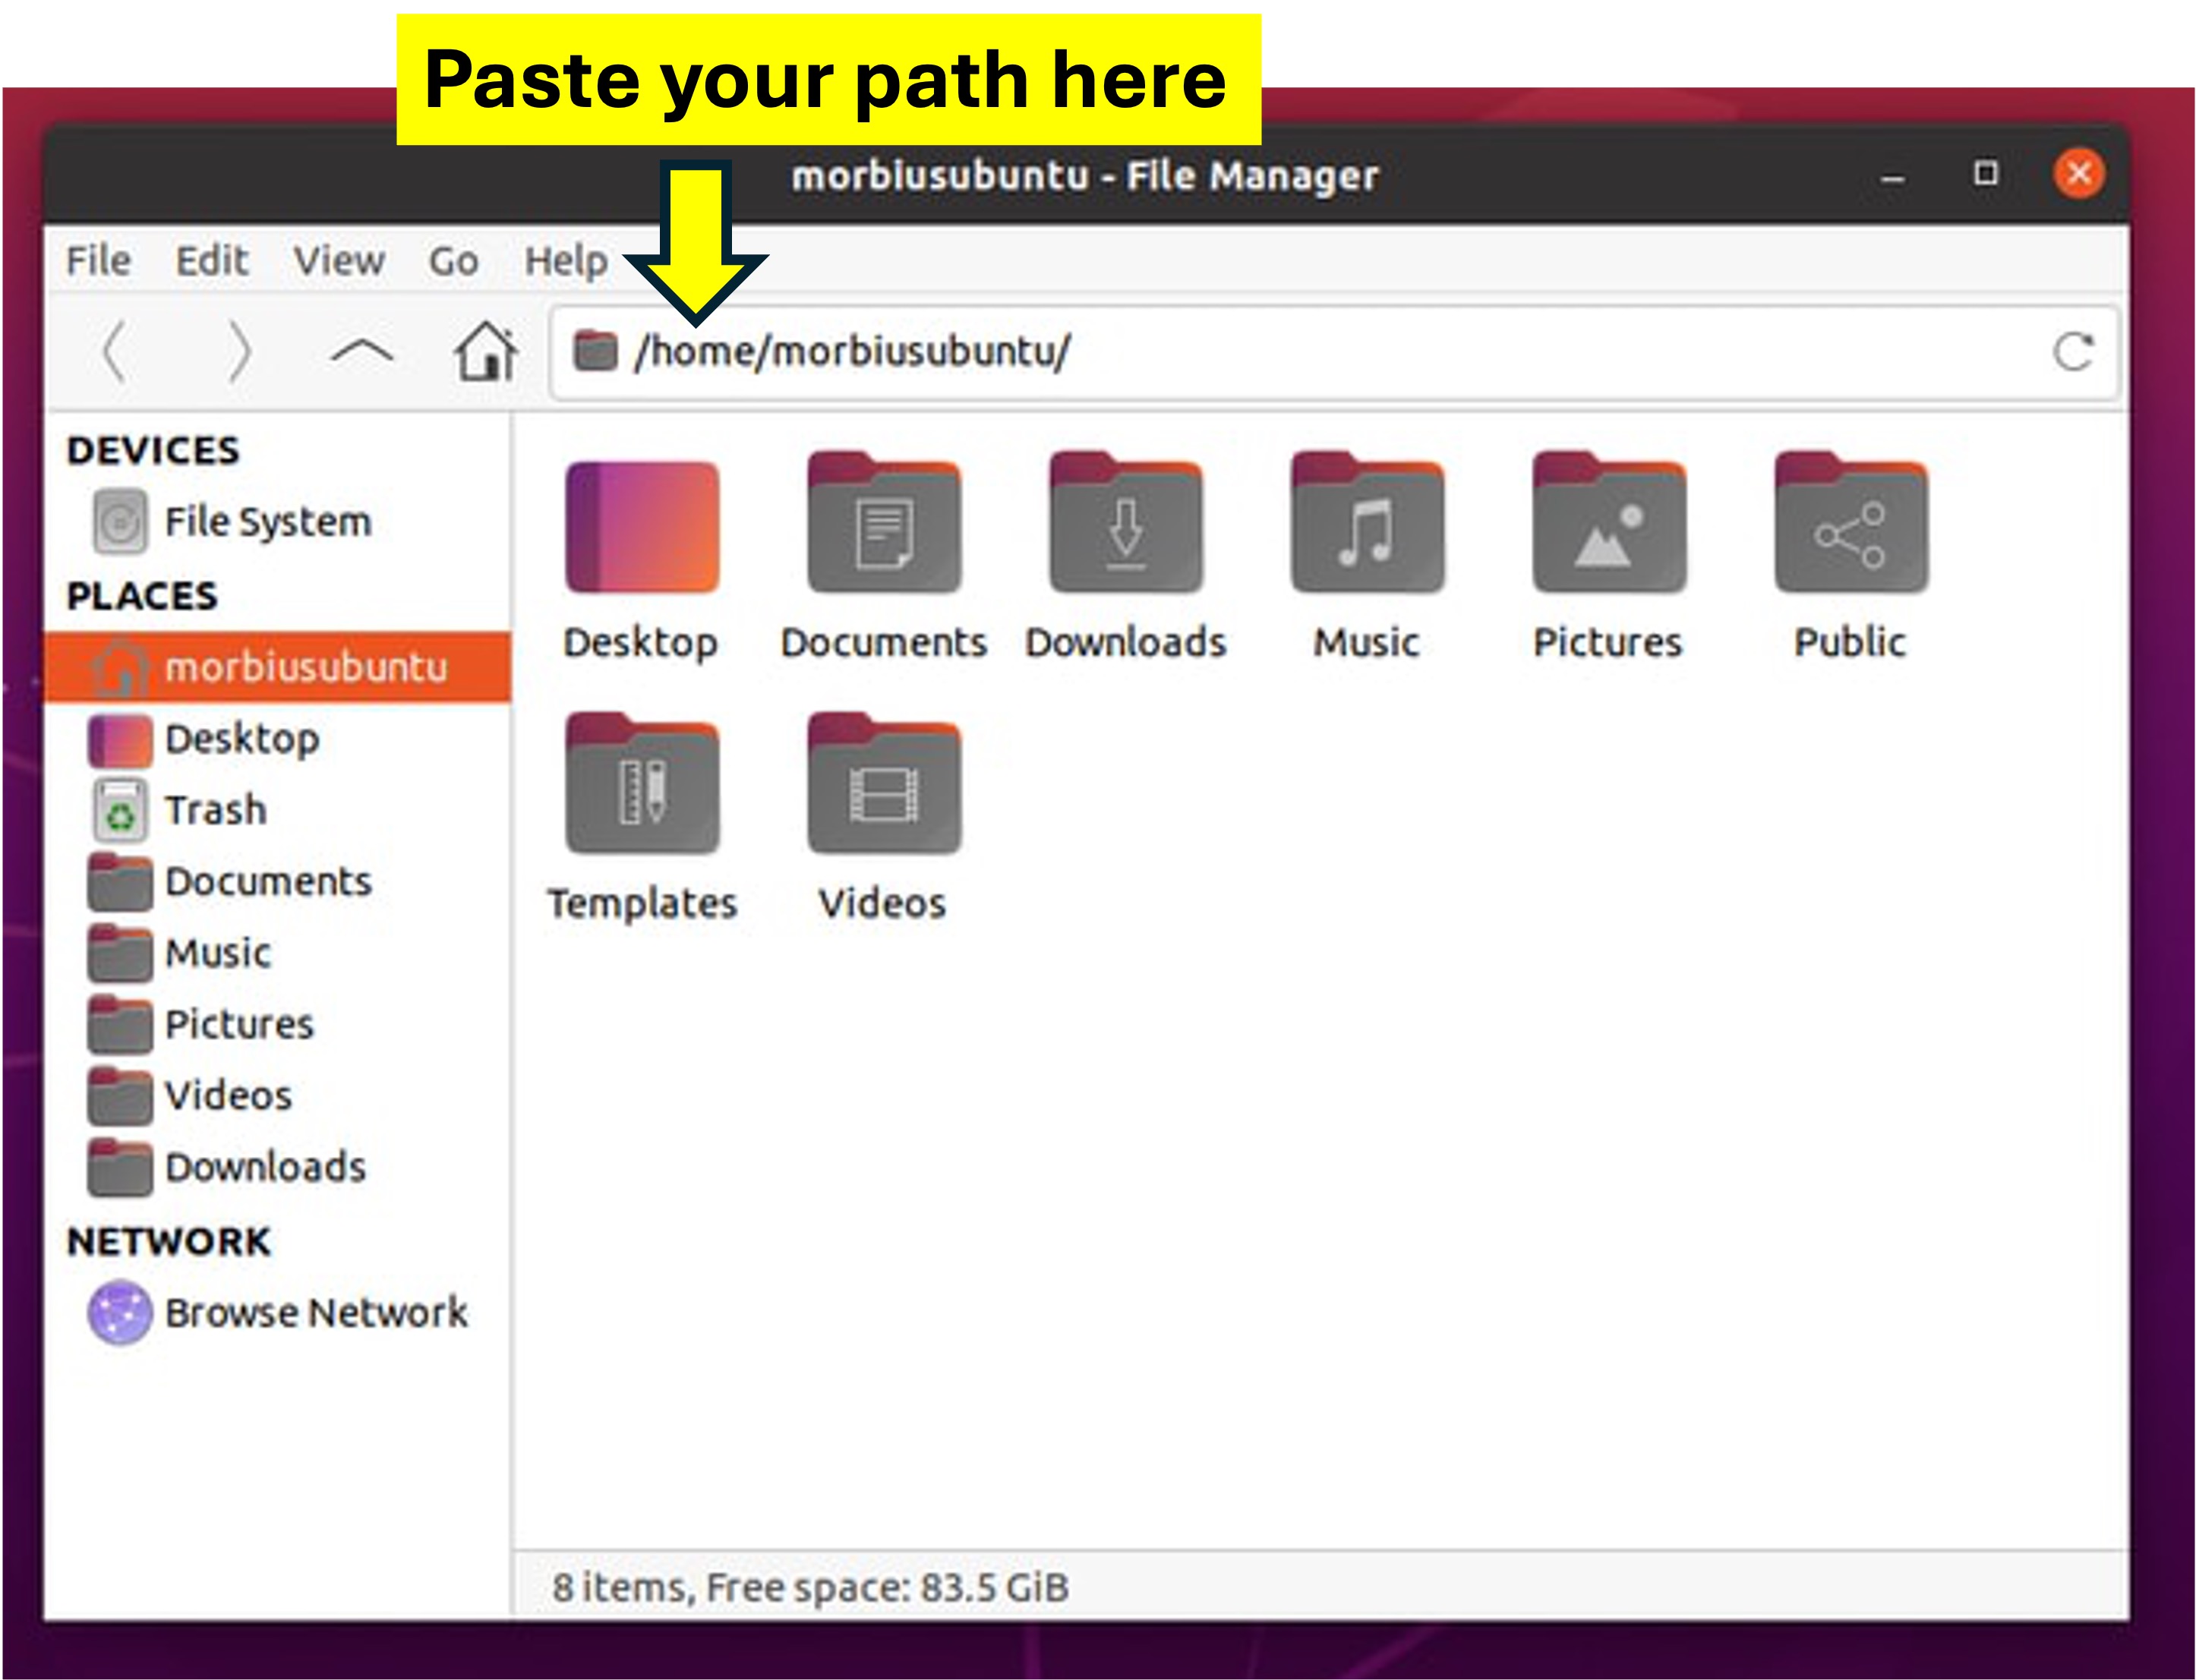Open the Videos folder in main pane
This screenshot has width=2196, height=1680.
click(x=884, y=820)
